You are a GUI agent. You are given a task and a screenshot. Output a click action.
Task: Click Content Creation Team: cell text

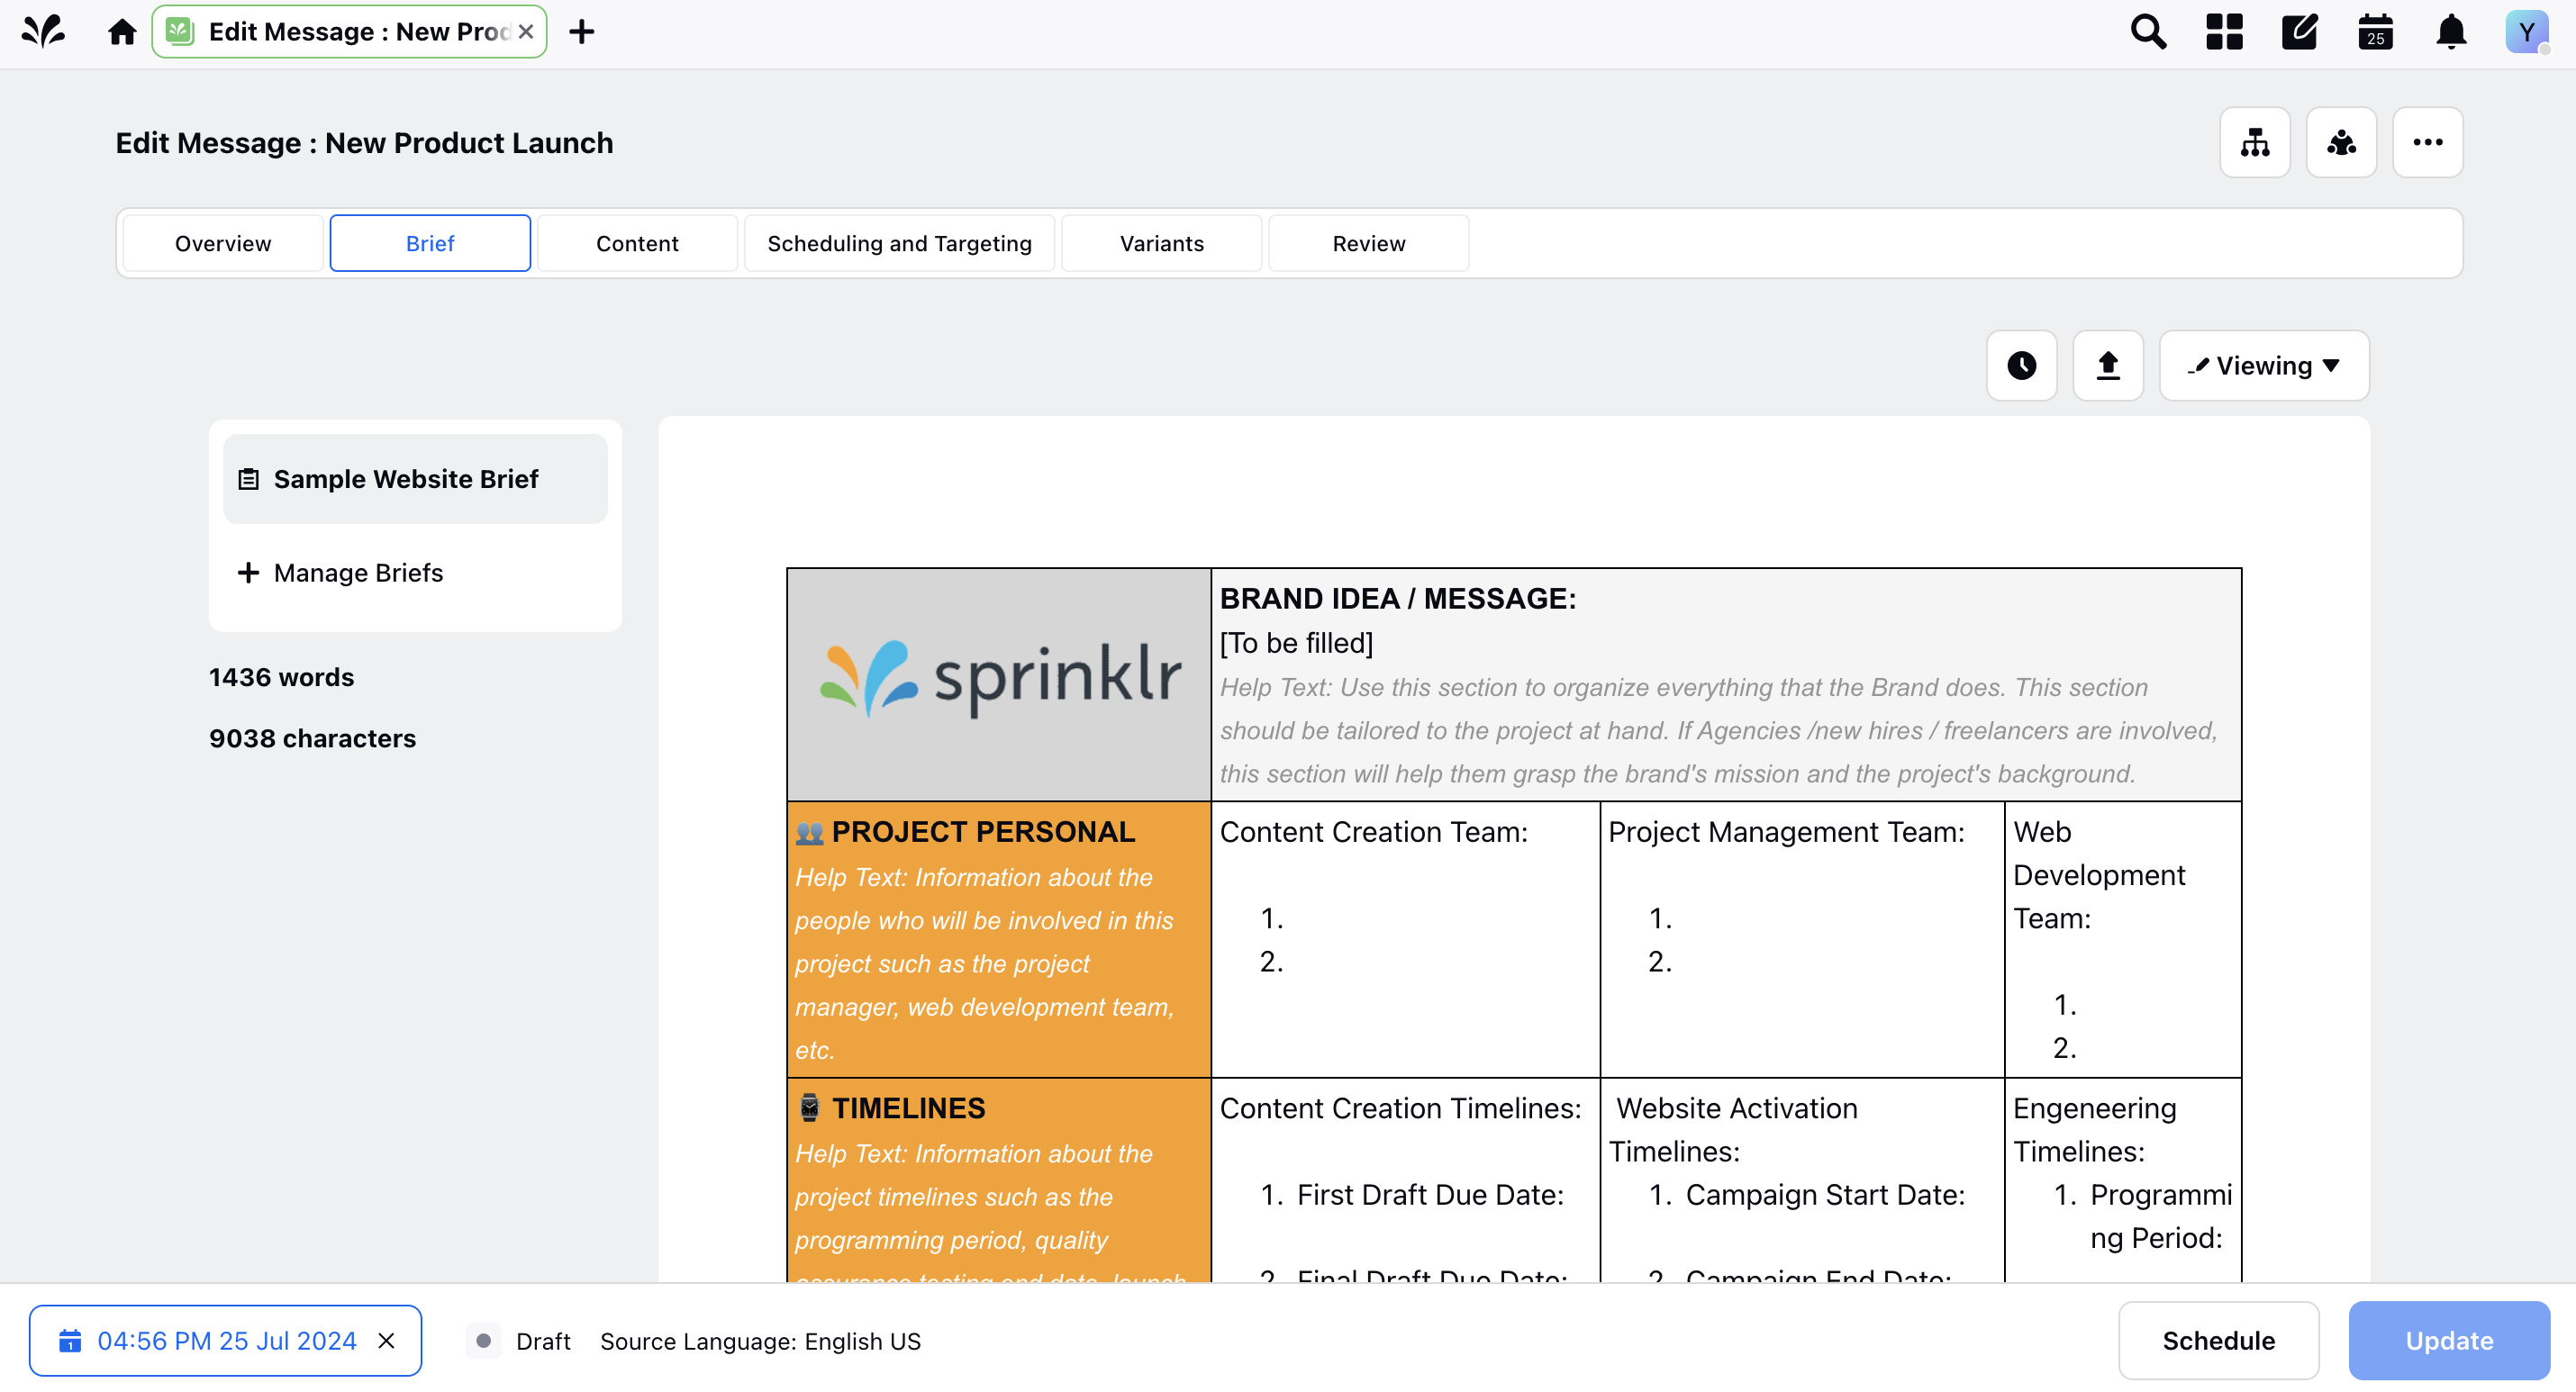[x=1373, y=832]
